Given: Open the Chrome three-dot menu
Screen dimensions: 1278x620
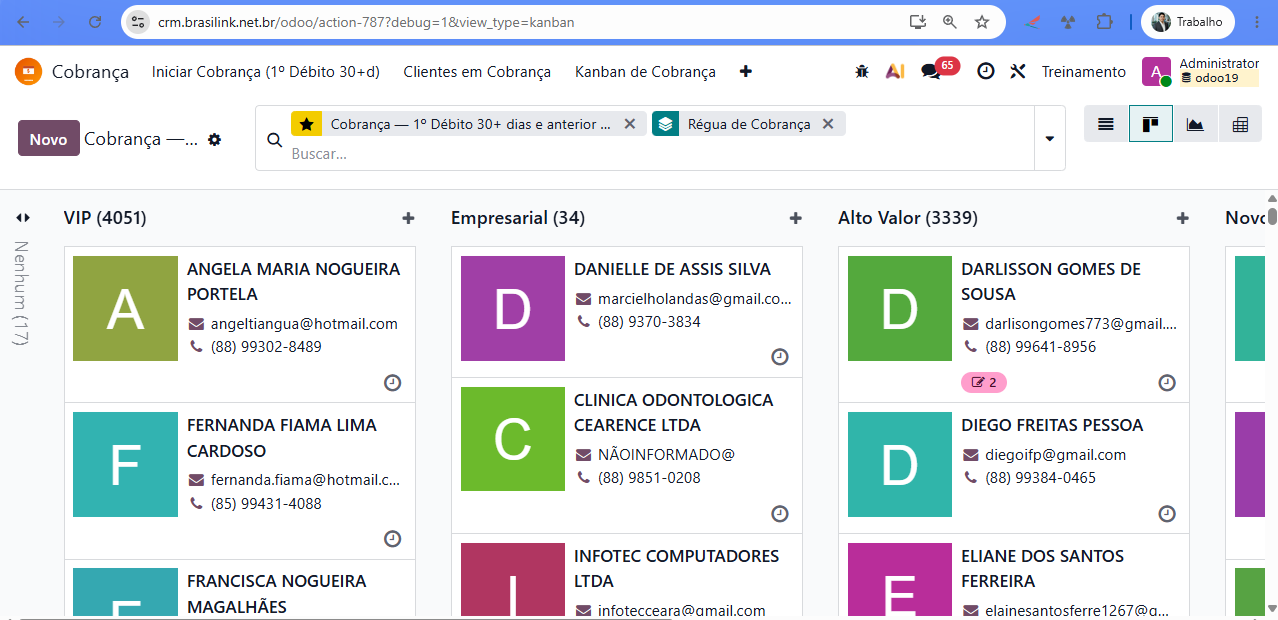Looking at the screenshot, I should click(1256, 22).
